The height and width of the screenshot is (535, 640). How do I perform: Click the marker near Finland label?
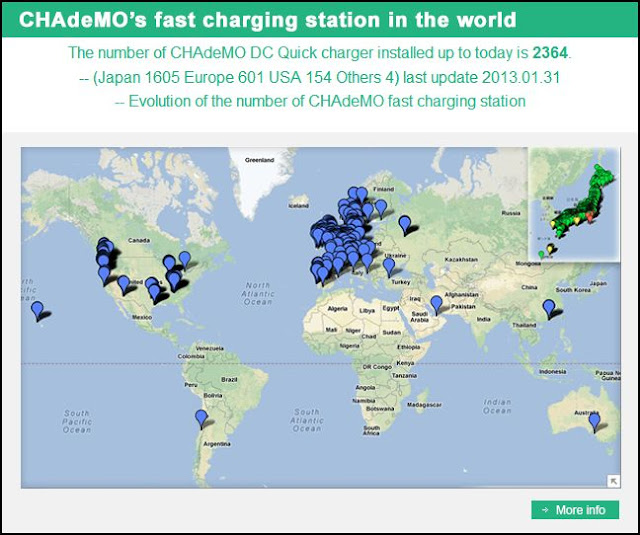[x=381, y=209]
